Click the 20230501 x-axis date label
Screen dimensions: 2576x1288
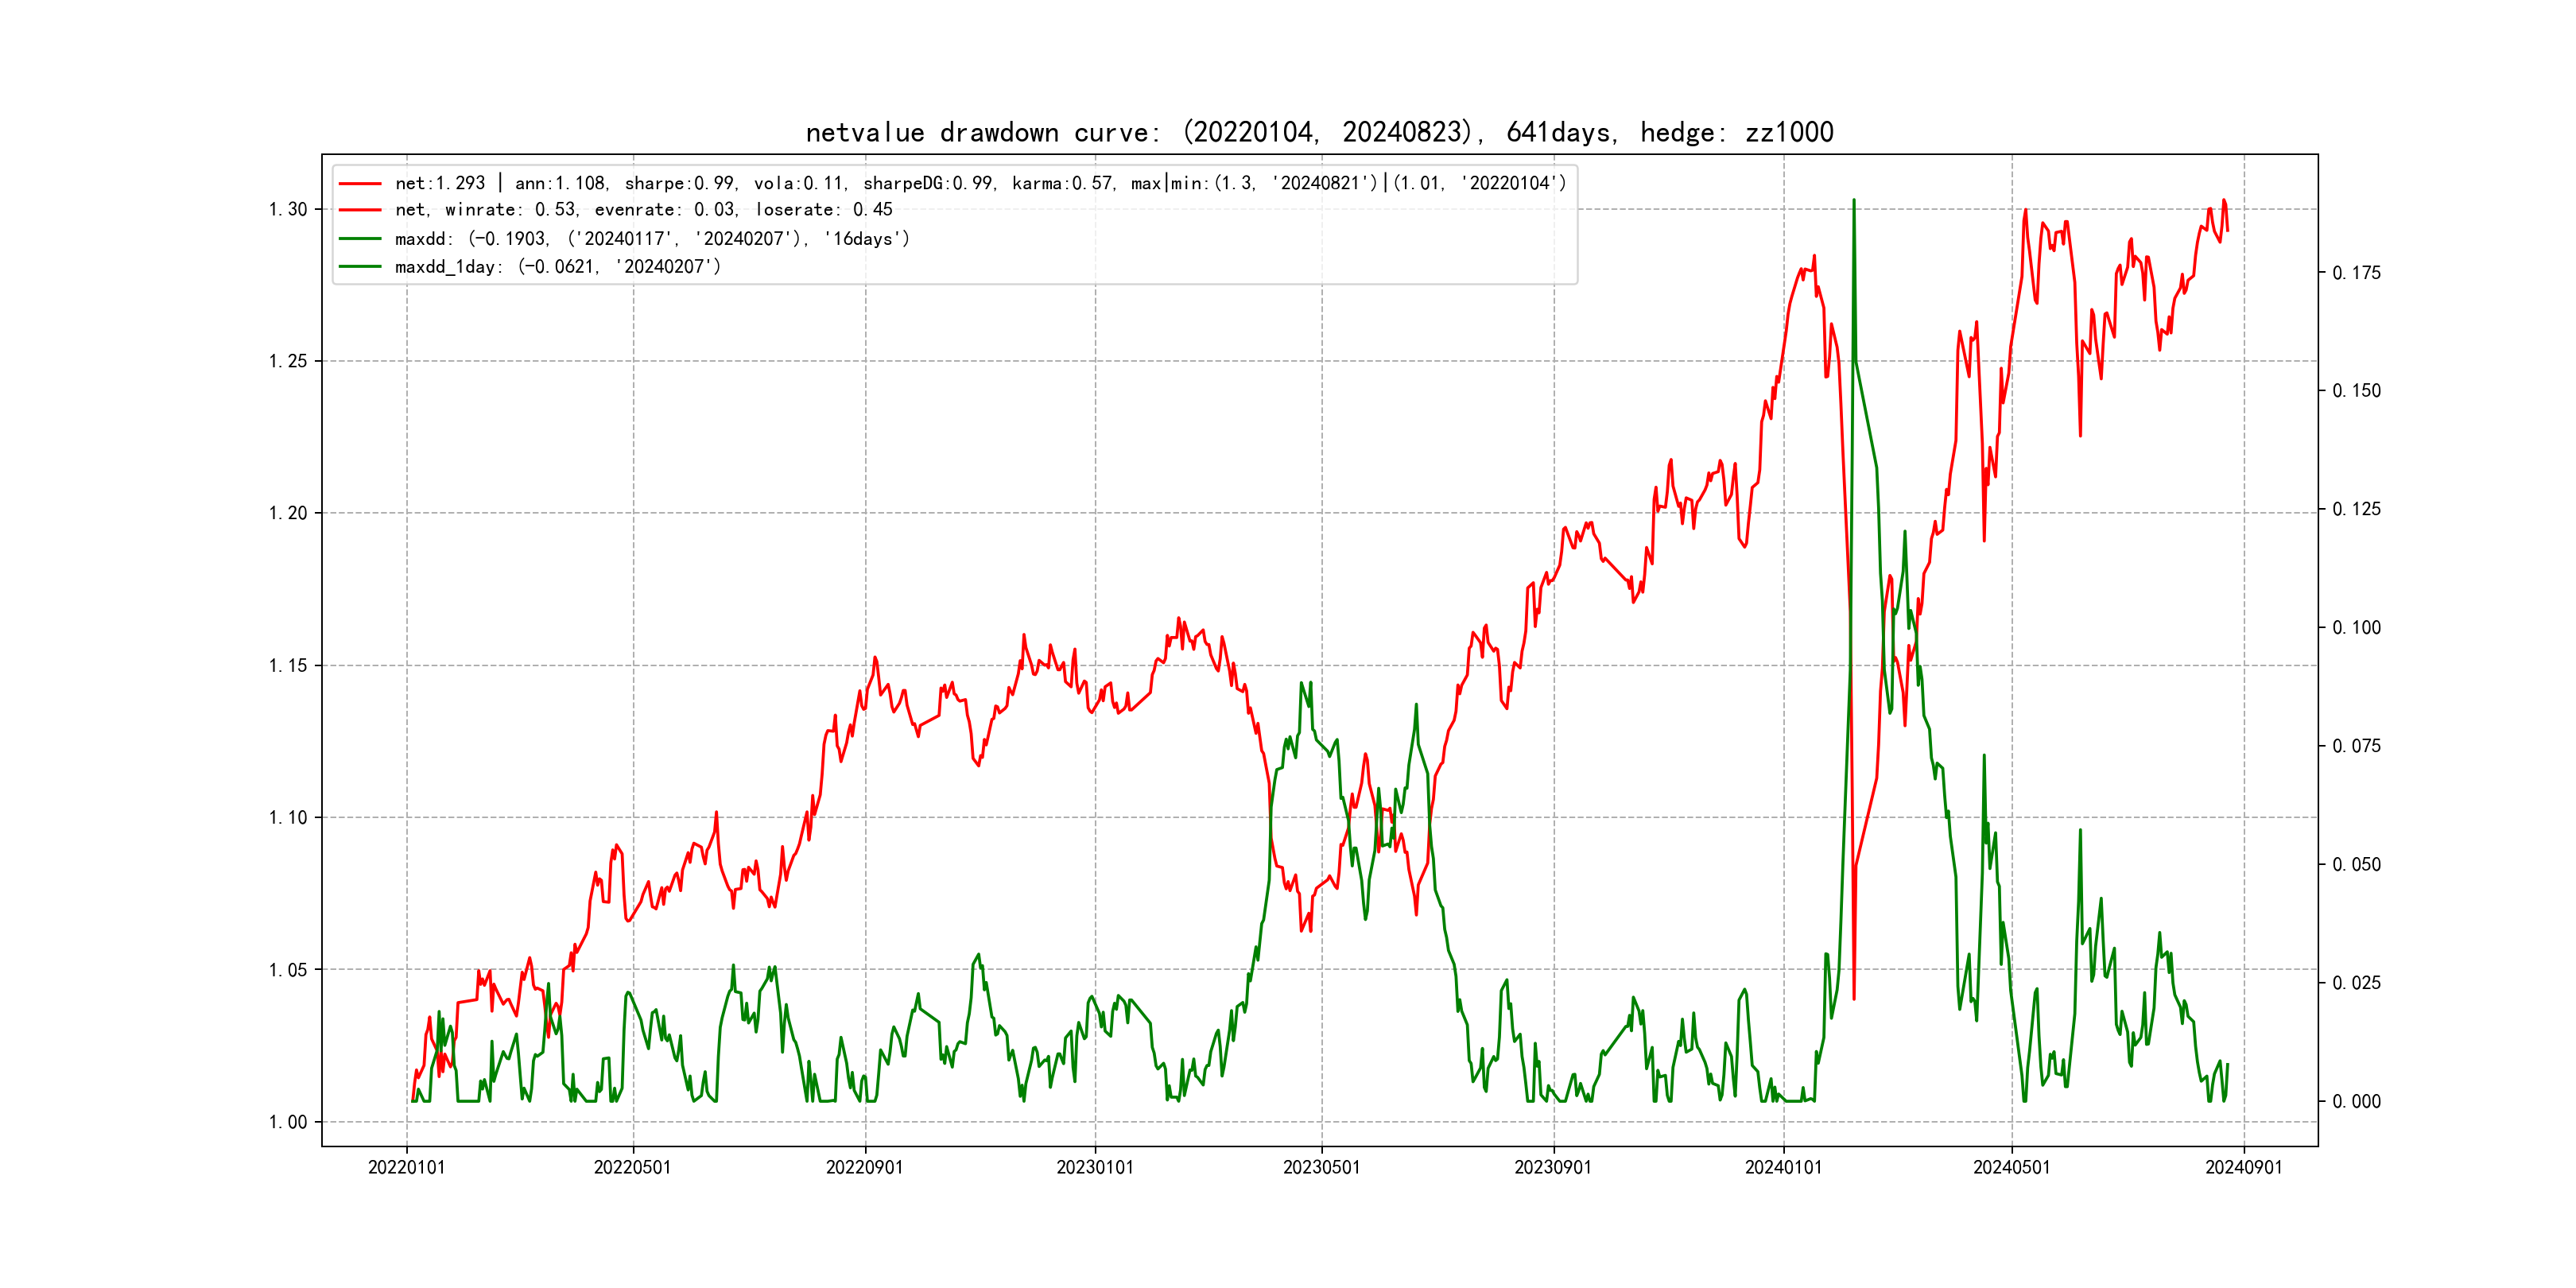(x=1321, y=1167)
